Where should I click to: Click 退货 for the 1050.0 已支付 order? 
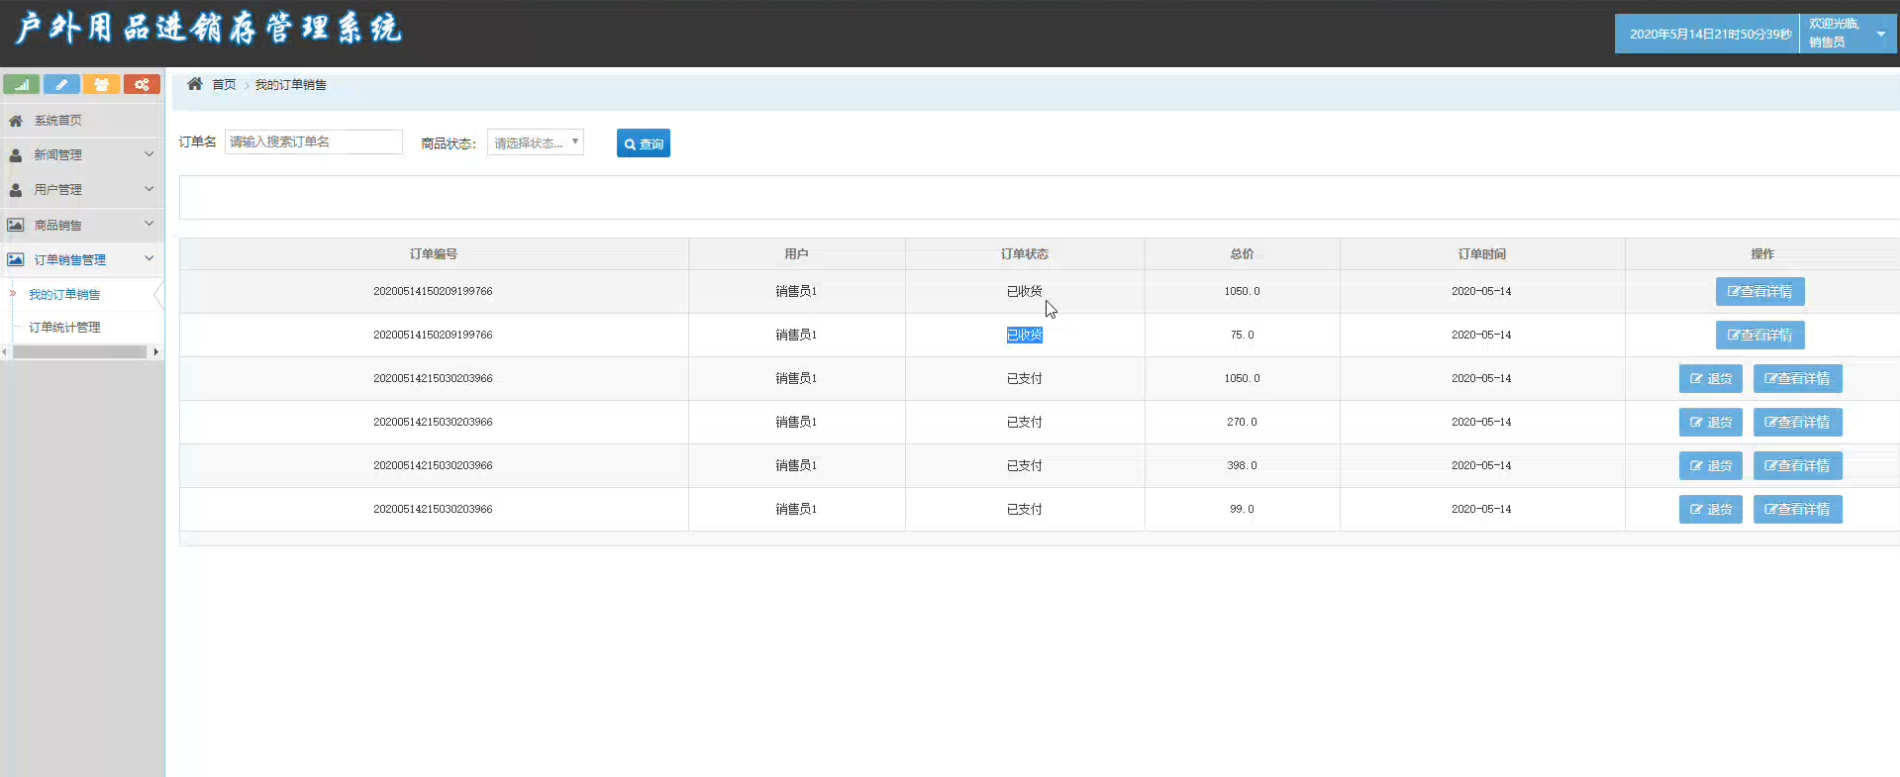(x=1711, y=379)
